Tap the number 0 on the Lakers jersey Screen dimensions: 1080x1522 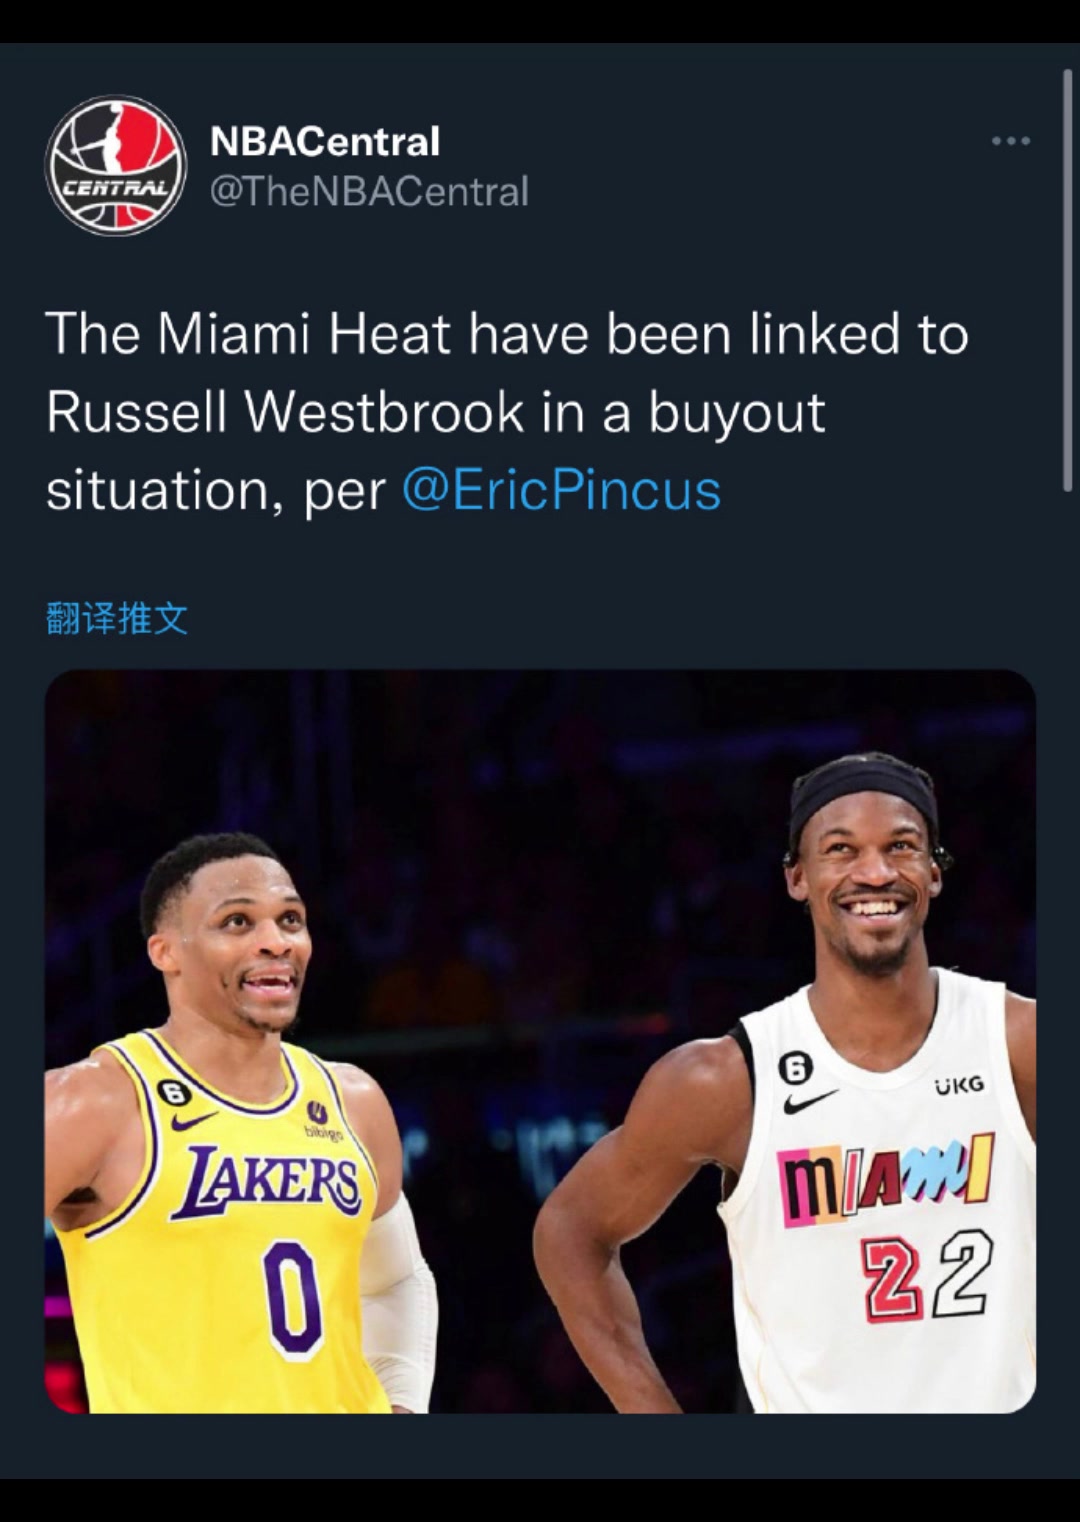[293, 1298]
